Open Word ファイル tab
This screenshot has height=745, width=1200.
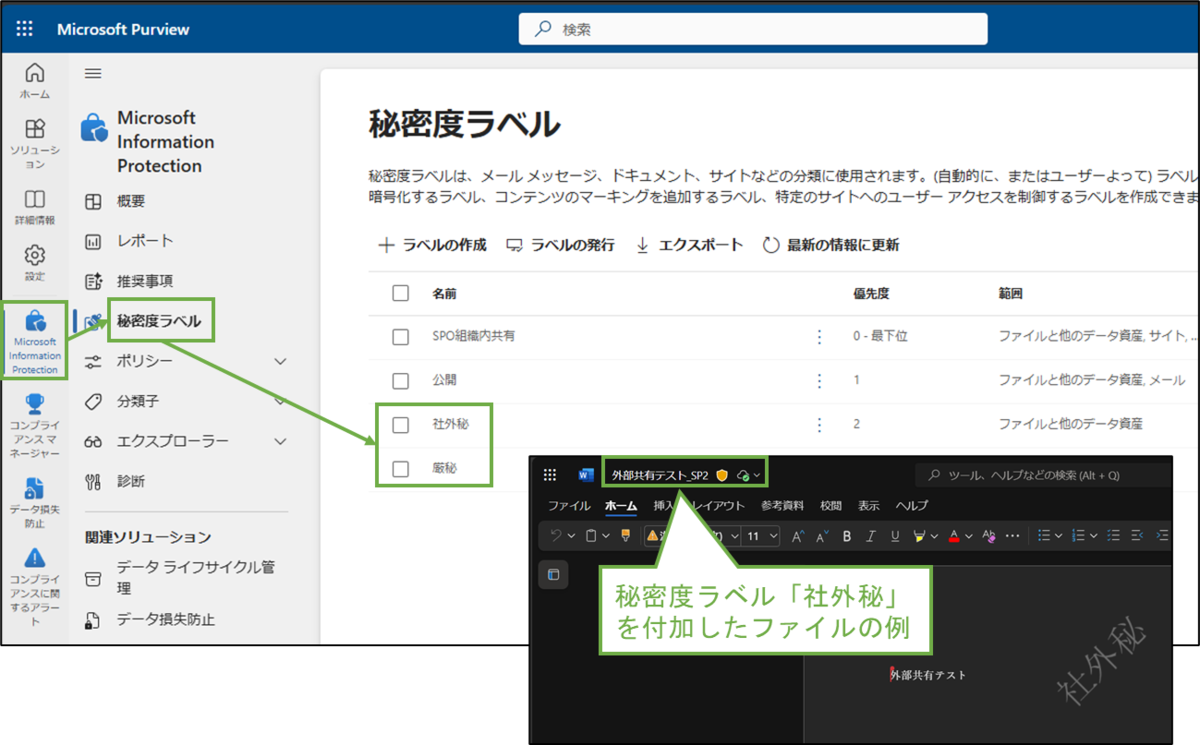pos(569,506)
